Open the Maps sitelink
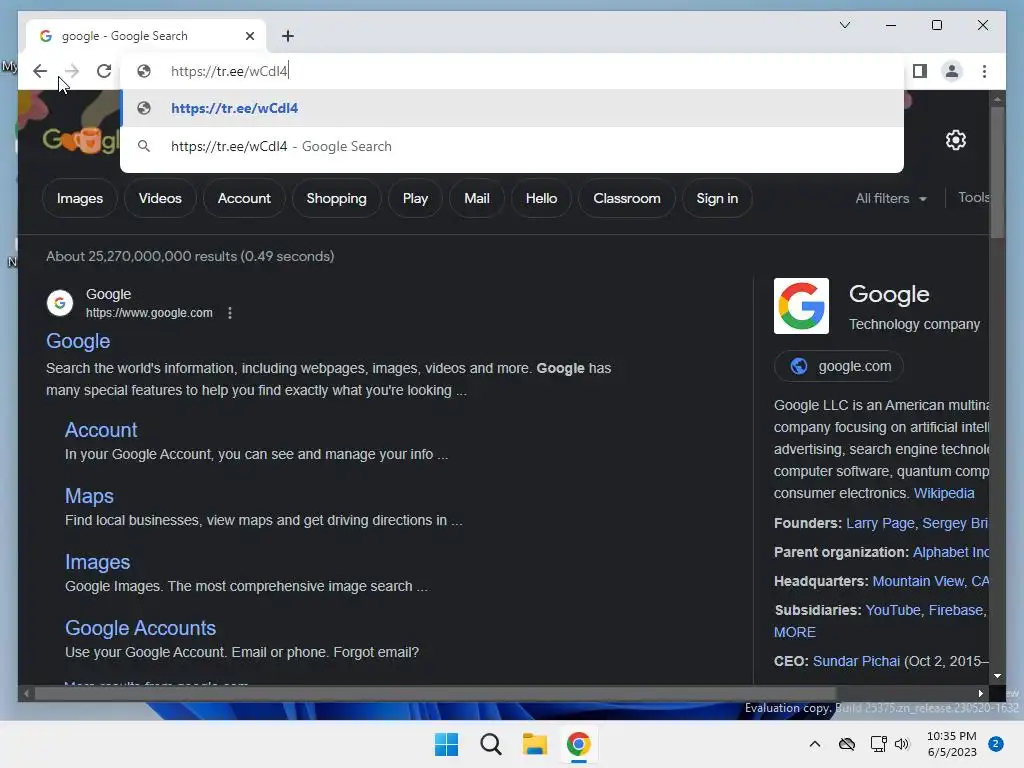This screenshot has width=1024, height=768. tap(89, 496)
